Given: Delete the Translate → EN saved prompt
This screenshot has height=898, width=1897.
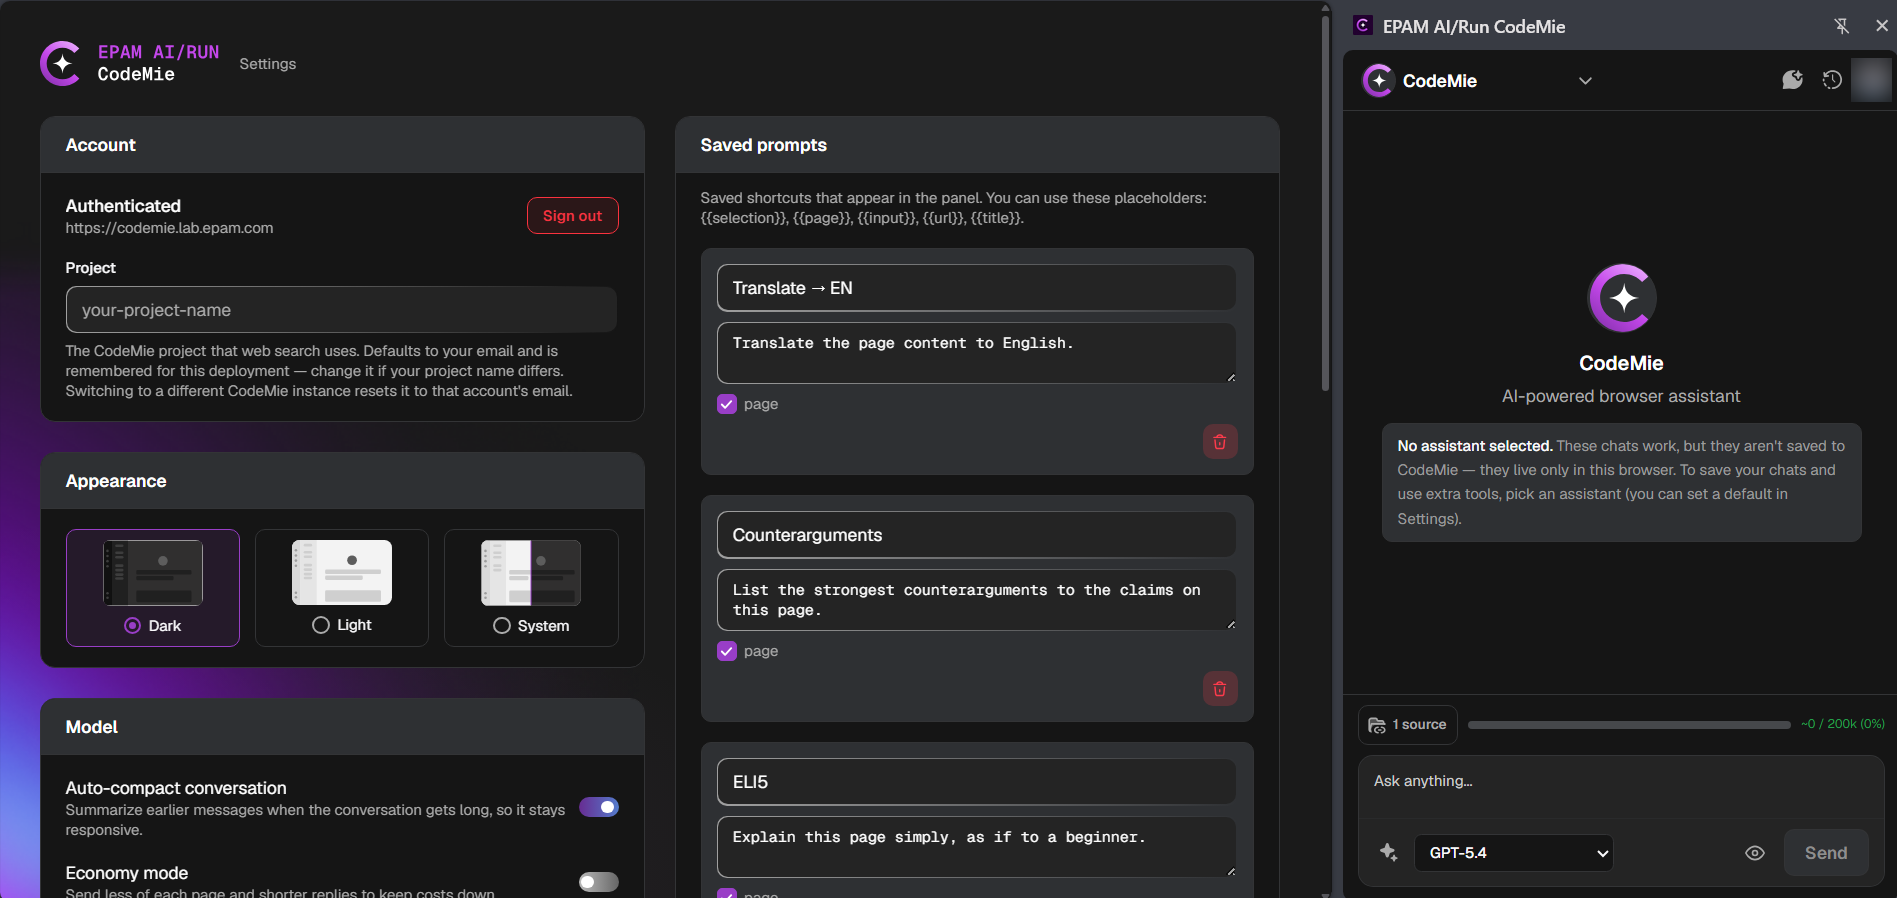Looking at the screenshot, I should click(1219, 442).
